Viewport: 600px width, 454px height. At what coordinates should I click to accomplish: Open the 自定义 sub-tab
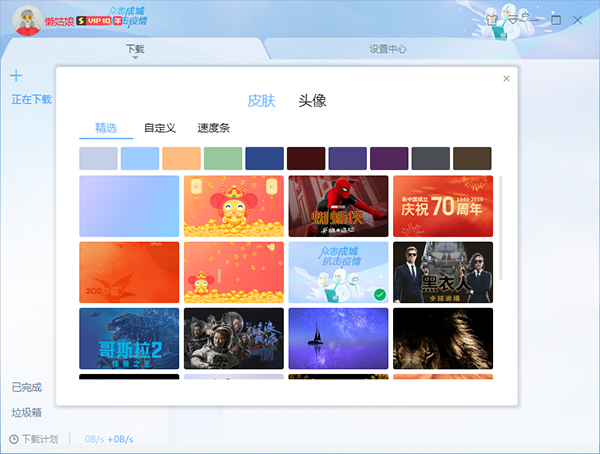pyautogui.click(x=160, y=128)
